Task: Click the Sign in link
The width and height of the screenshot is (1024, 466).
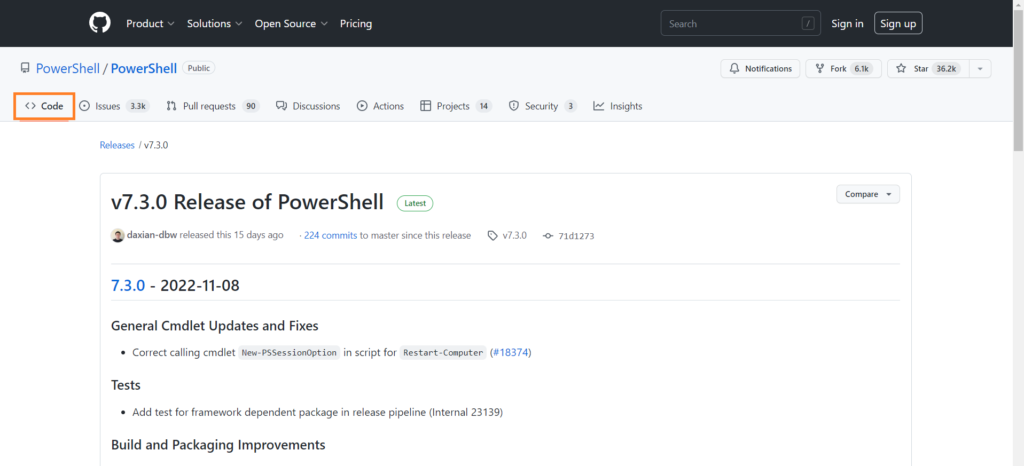Action: point(847,23)
